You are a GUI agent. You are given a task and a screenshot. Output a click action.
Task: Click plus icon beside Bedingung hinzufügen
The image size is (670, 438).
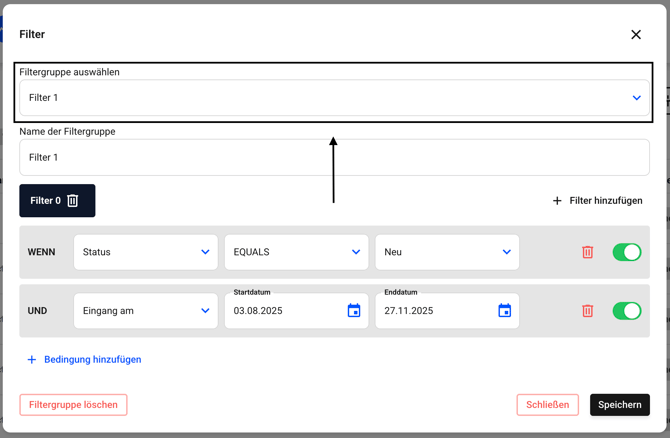[32, 360]
